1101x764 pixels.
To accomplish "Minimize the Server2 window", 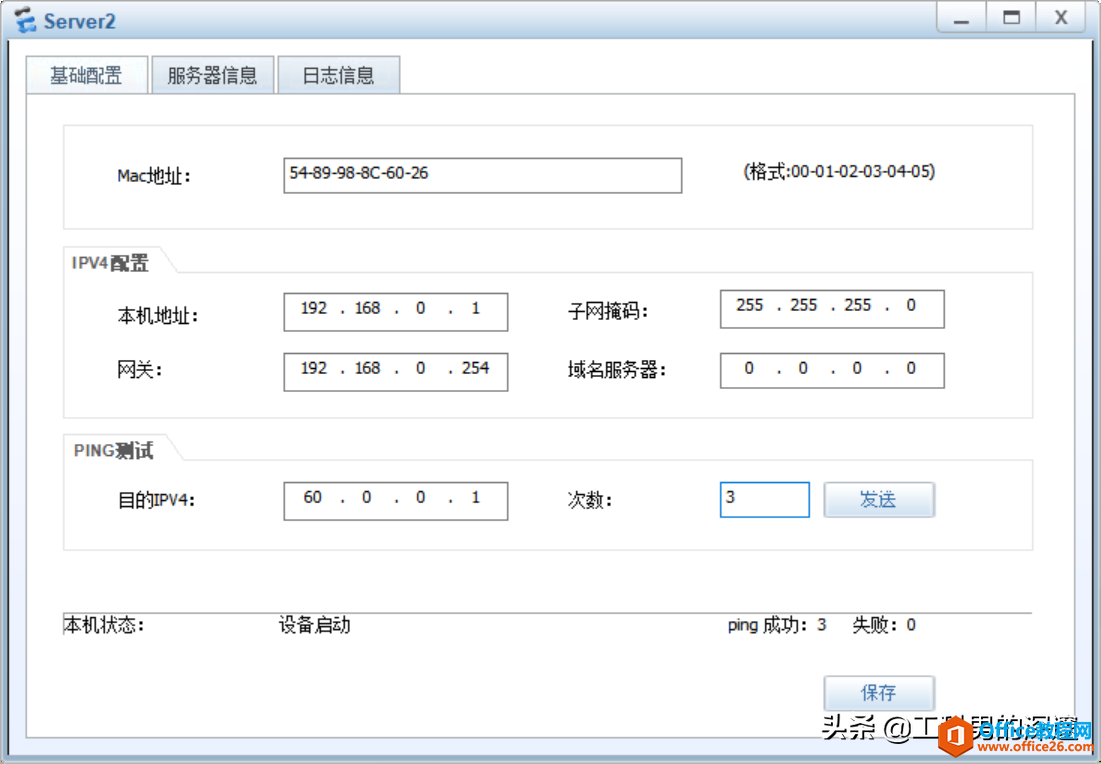I will [961, 18].
